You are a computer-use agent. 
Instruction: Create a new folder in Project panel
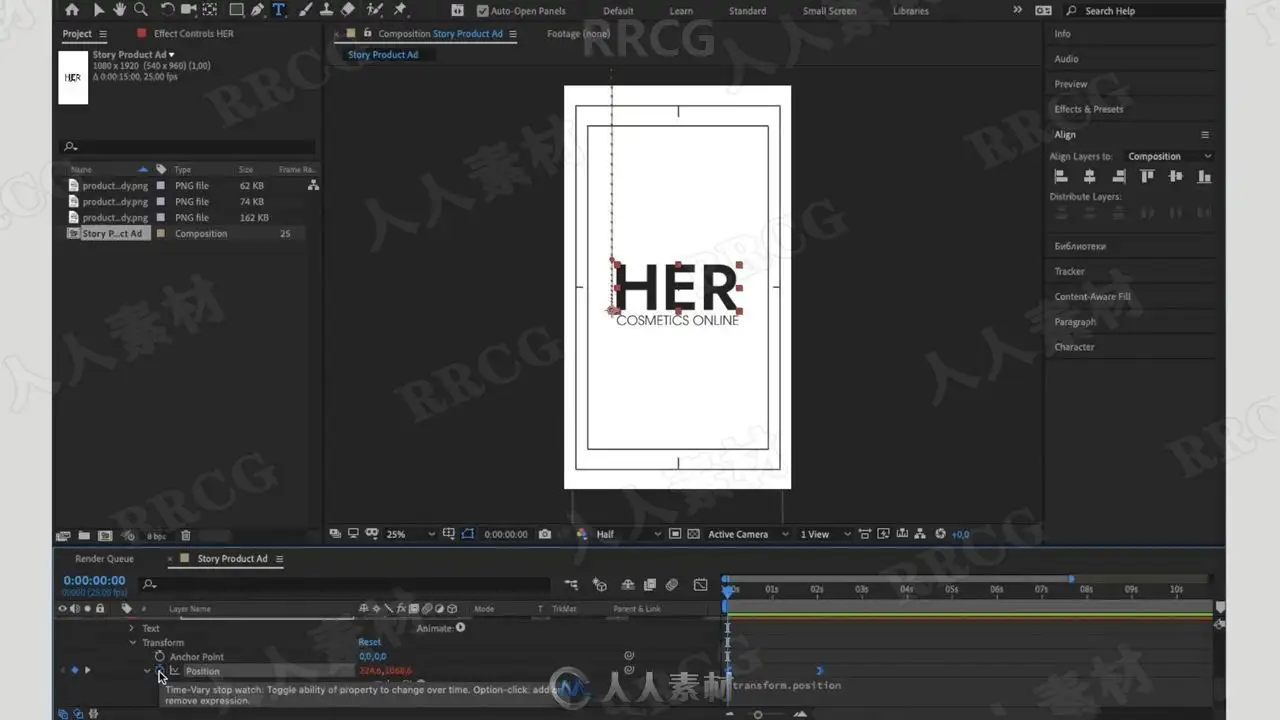pyautogui.click(x=84, y=536)
